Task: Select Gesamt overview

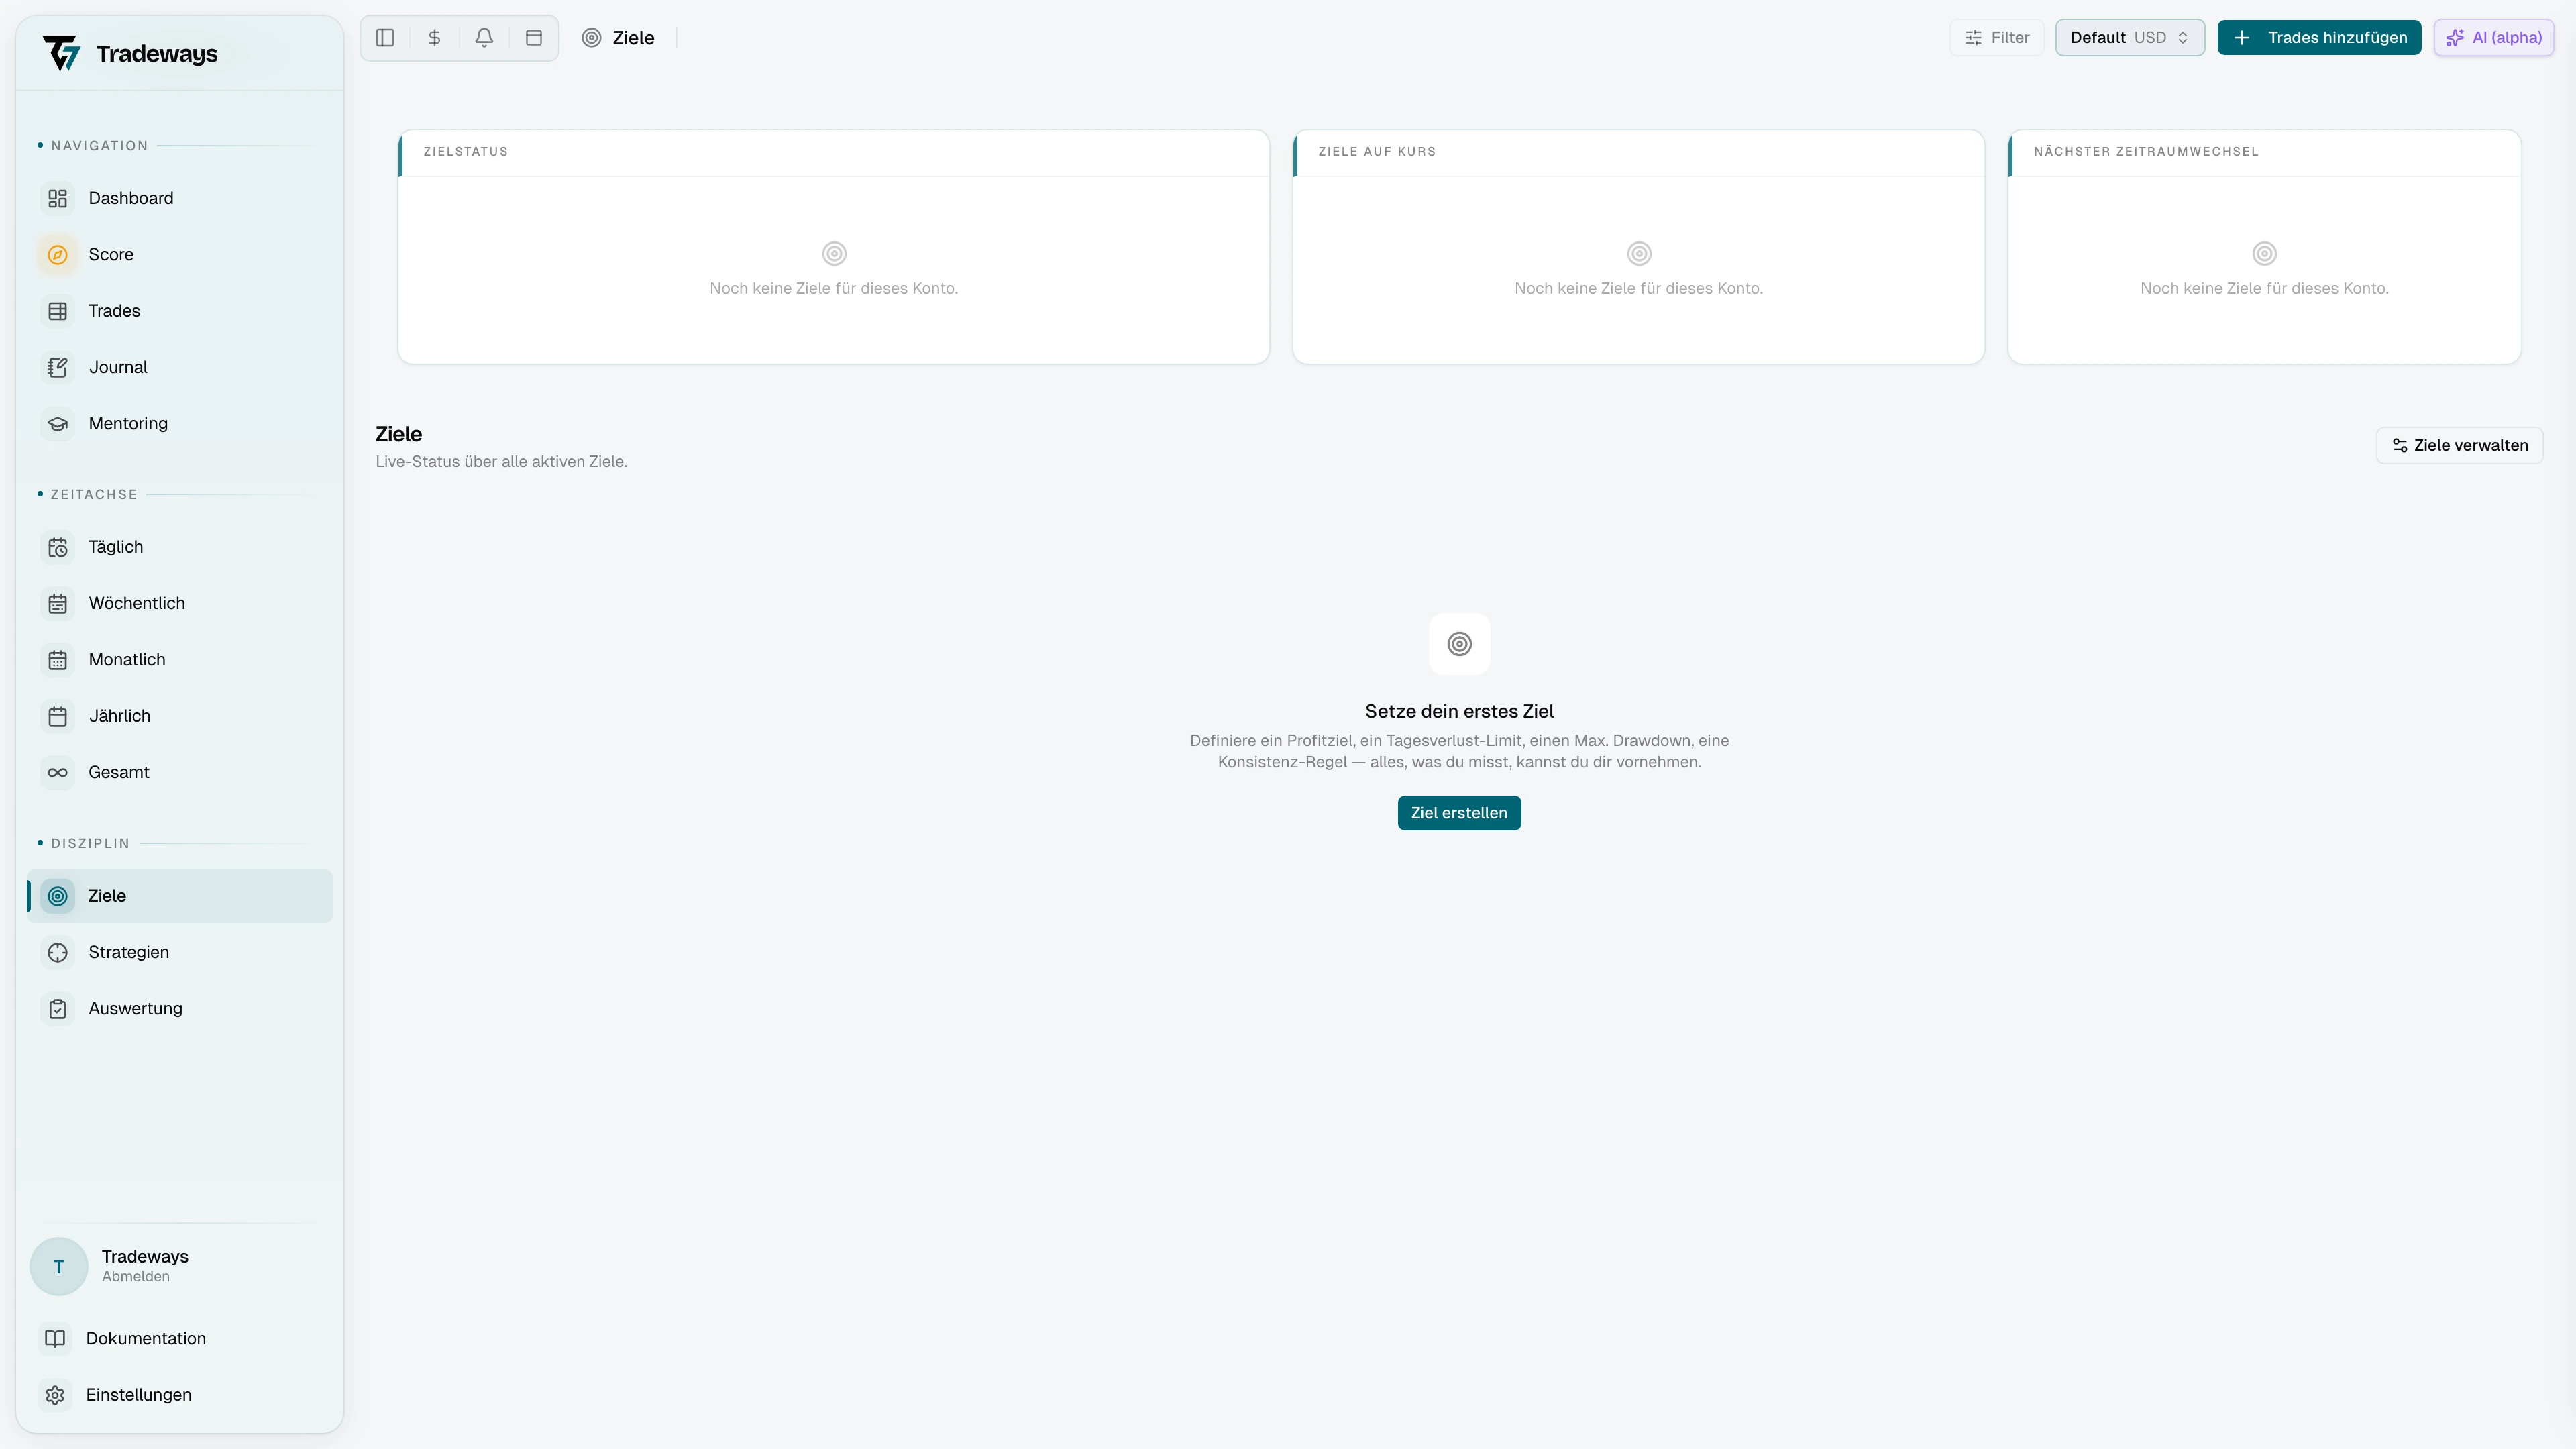Action: (x=180, y=773)
